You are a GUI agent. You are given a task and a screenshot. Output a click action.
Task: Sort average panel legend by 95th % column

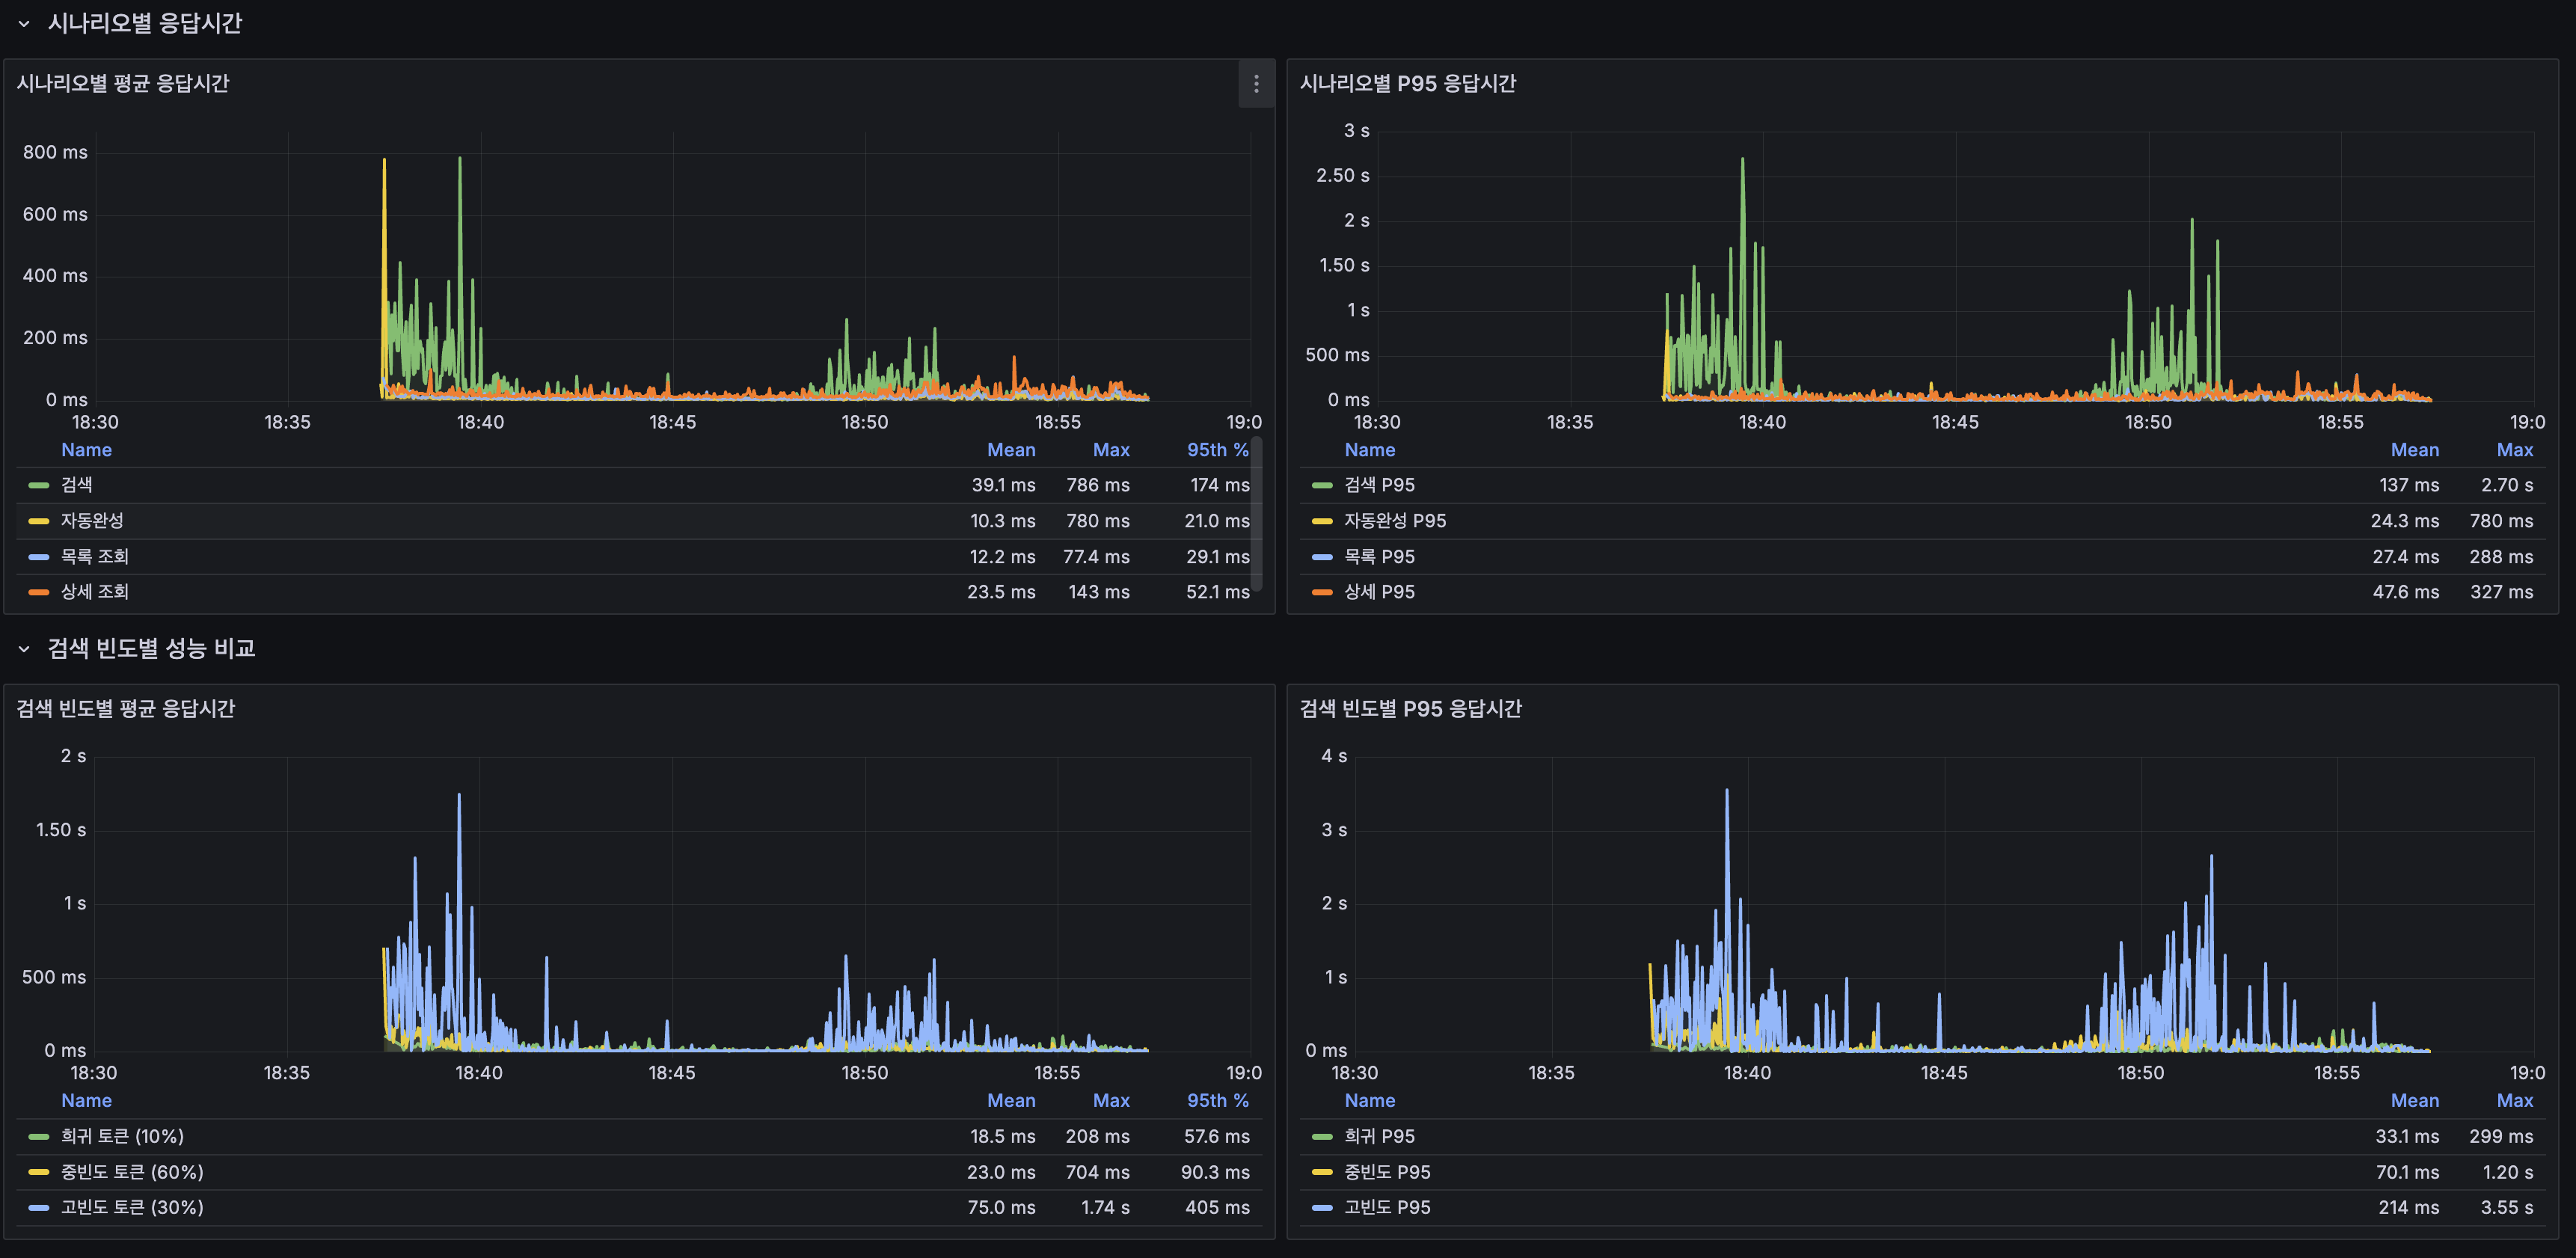[1217, 450]
